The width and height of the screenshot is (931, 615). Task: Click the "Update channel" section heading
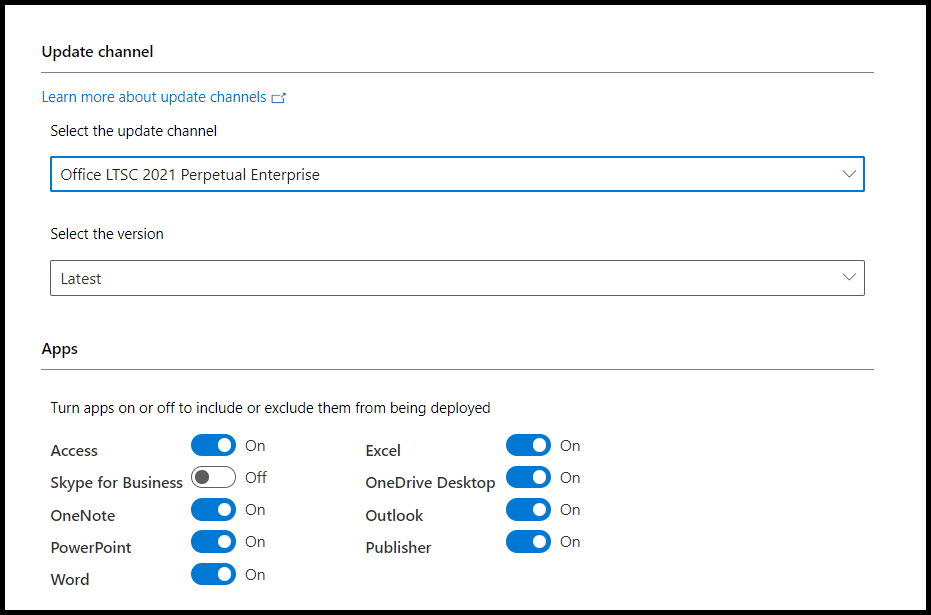(97, 52)
